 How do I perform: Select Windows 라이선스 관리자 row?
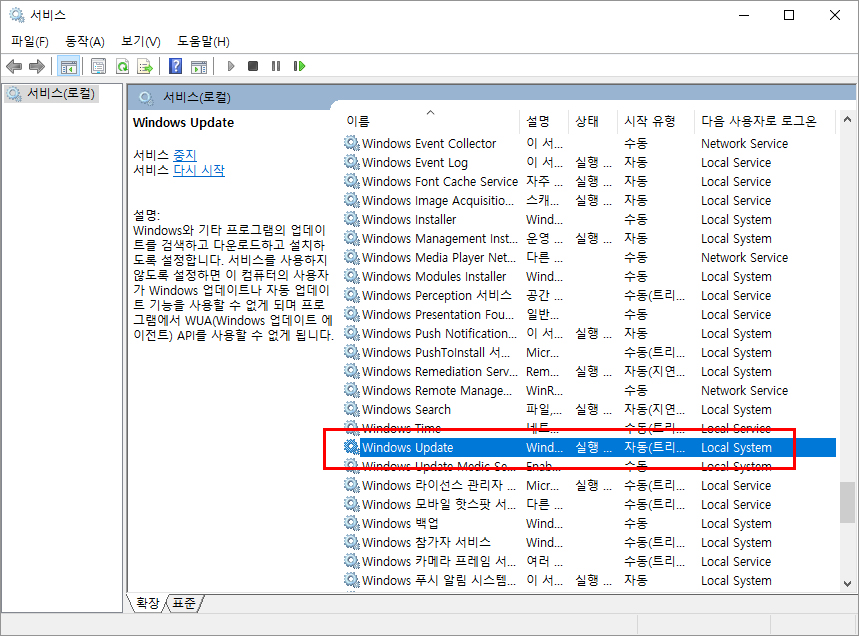[x=589, y=485]
